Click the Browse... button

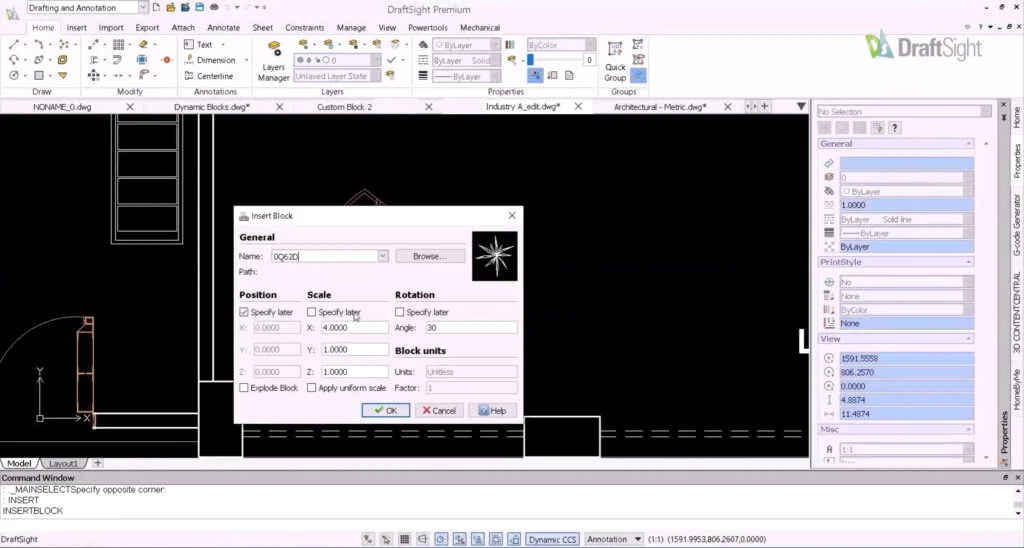pos(430,256)
